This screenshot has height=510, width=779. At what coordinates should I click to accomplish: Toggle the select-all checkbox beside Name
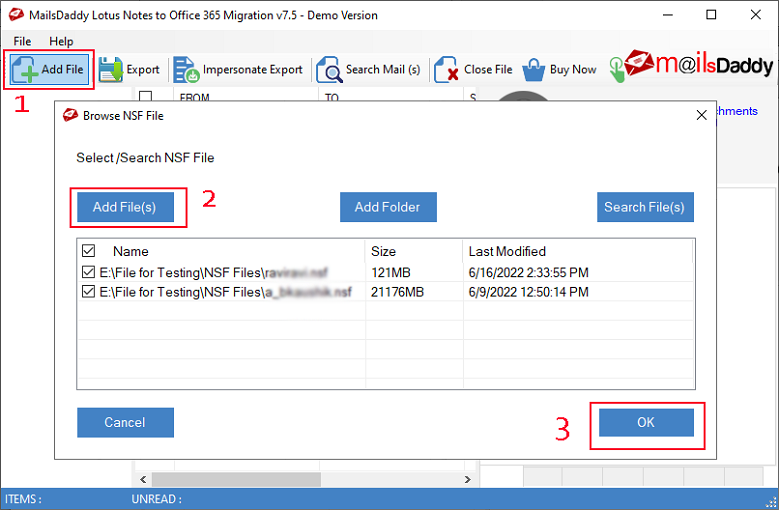[x=88, y=251]
